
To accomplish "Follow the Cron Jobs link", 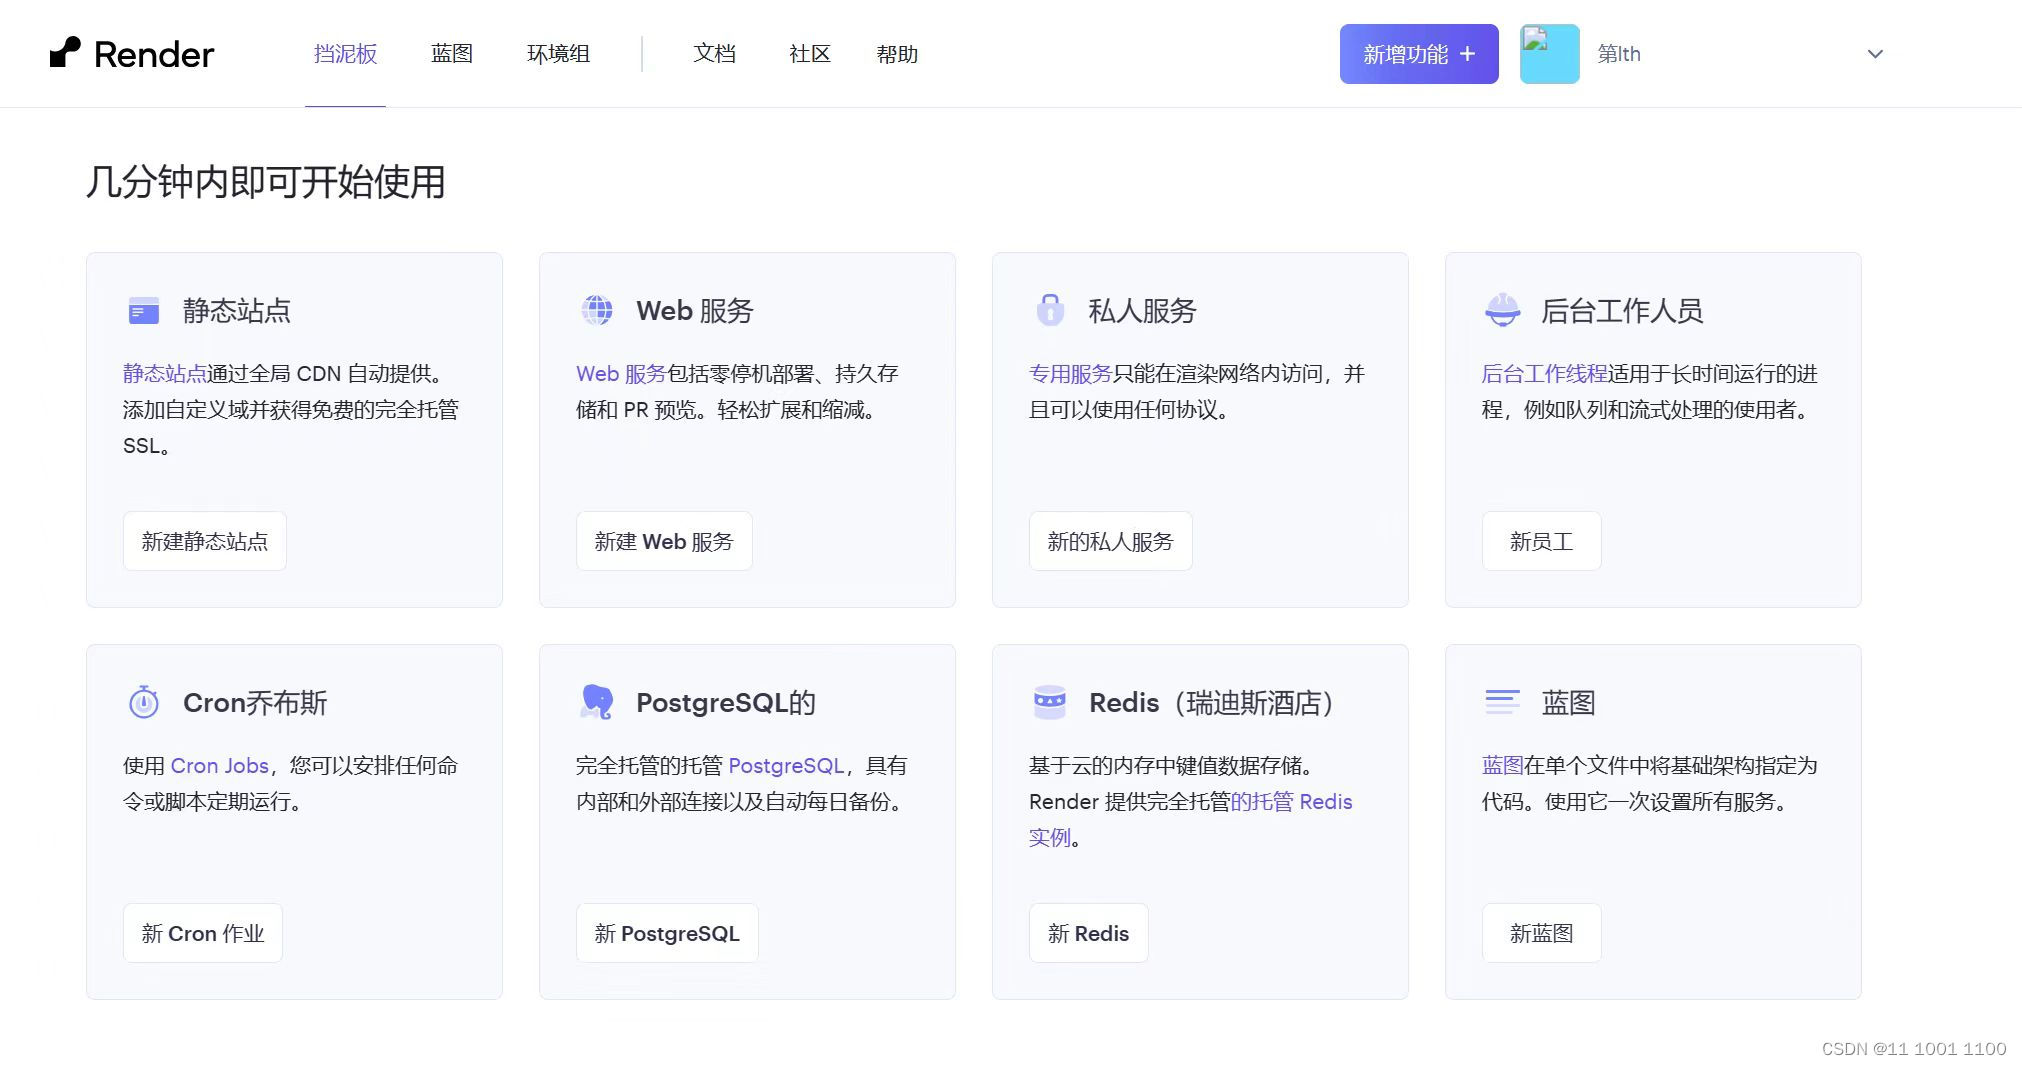I will click(219, 765).
